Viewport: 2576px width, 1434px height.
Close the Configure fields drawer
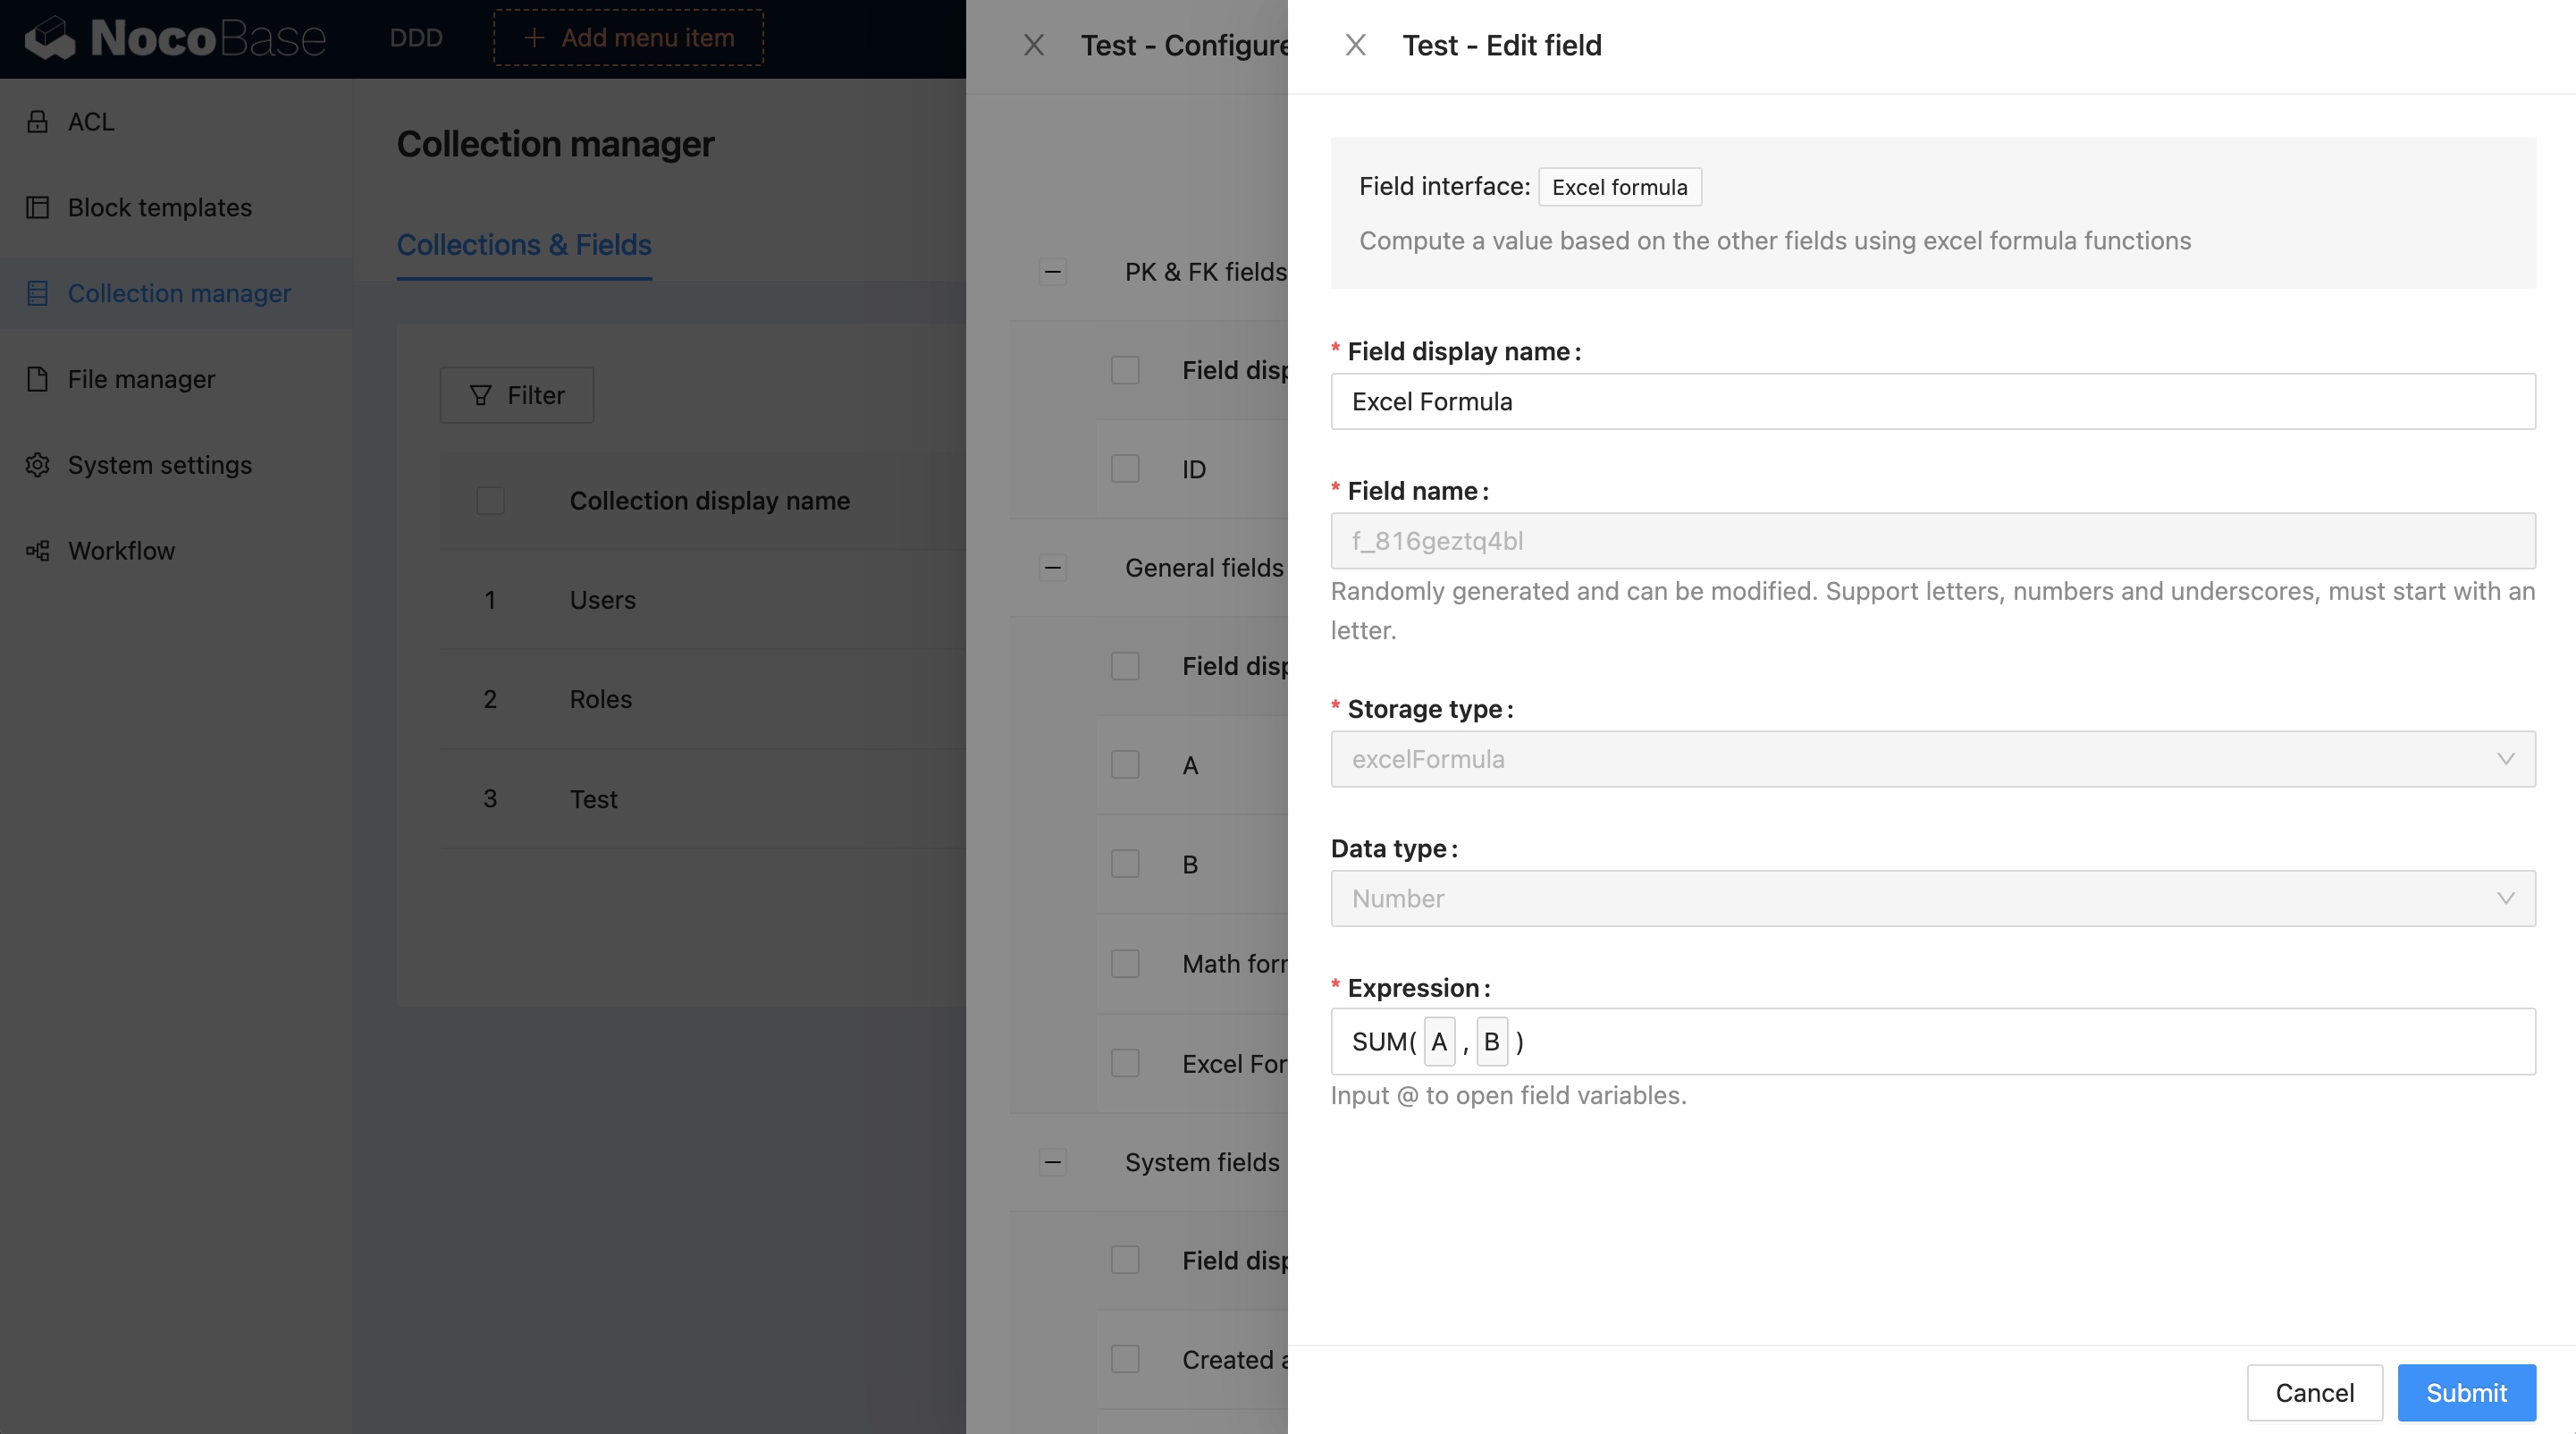click(x=1034, y=45)
